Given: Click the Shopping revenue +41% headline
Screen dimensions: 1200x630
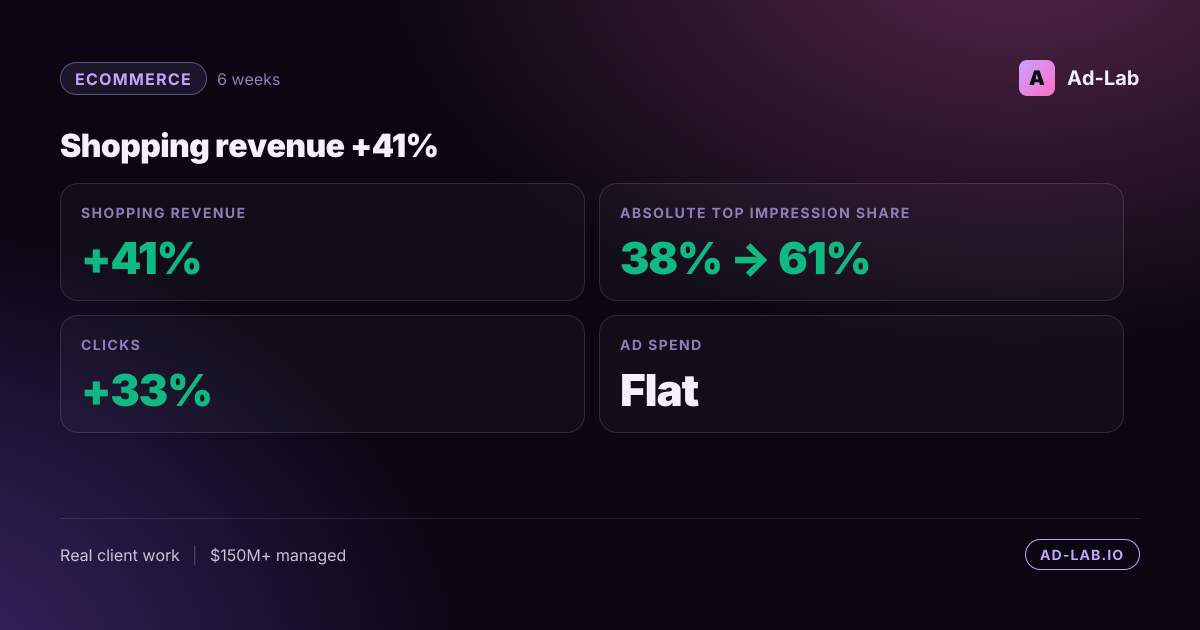Looking at the screenshot, I should (249, 146).
